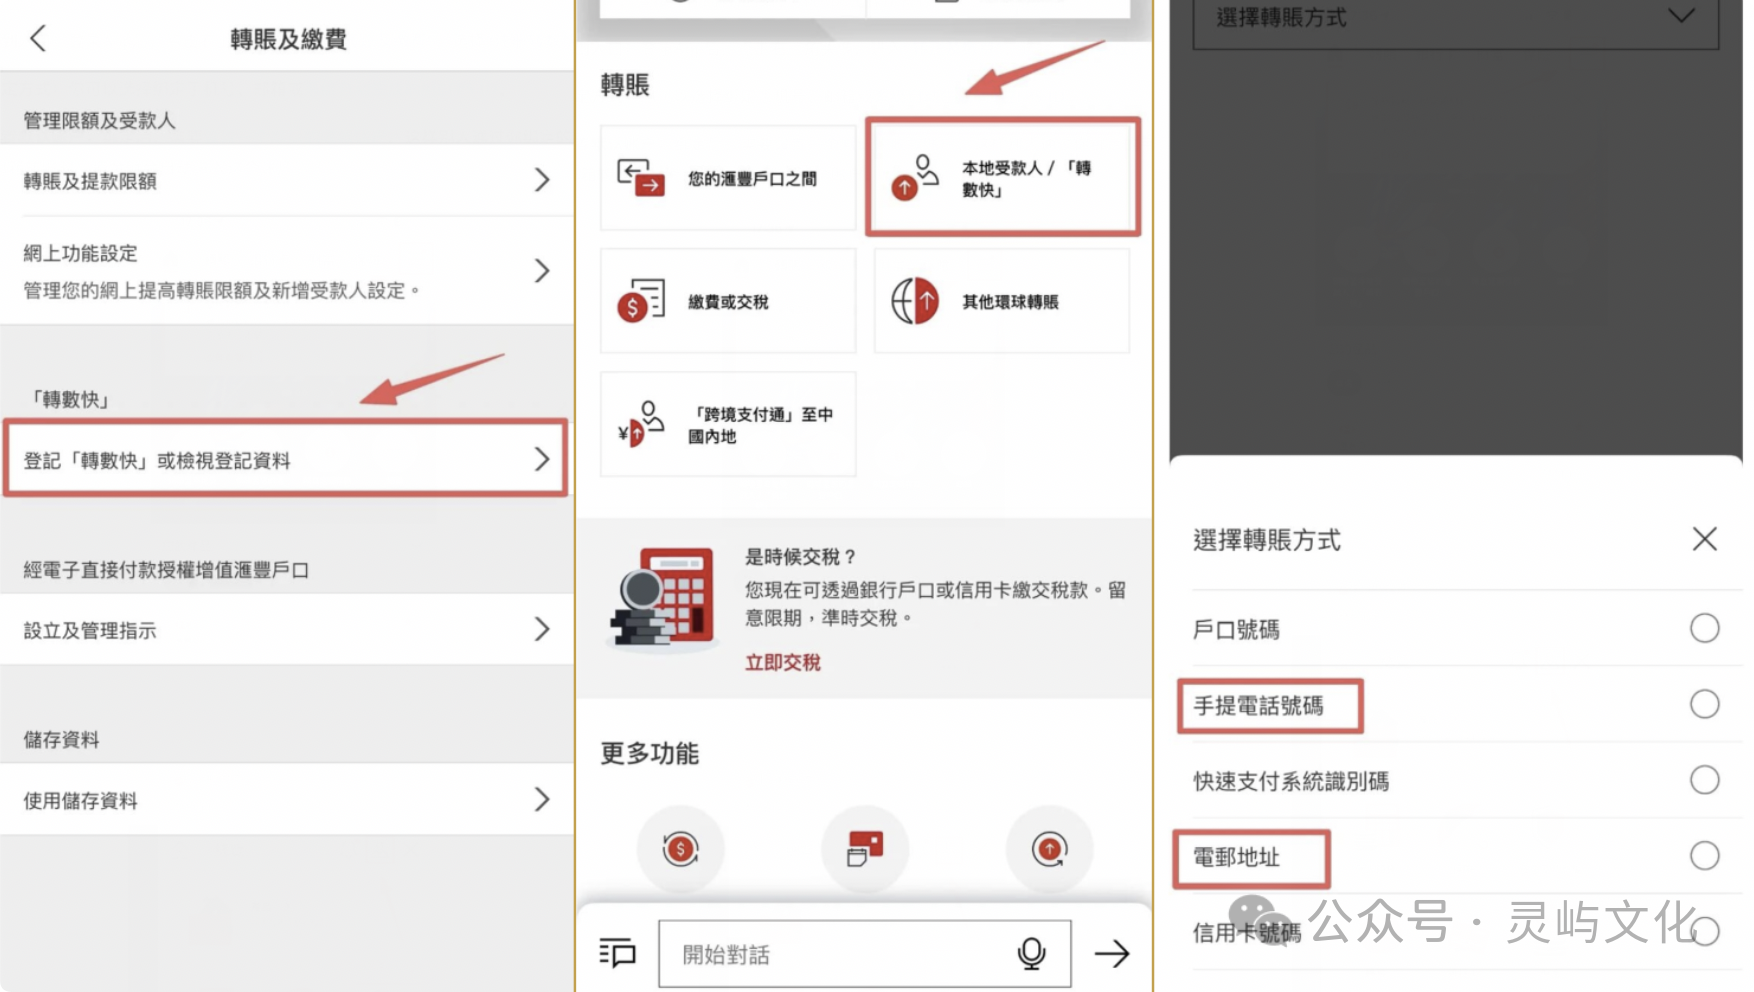This screenshot has height=992, width=1754.
Task: Select the 手提電話號碼 radio button
Action: click(1704, 704)
